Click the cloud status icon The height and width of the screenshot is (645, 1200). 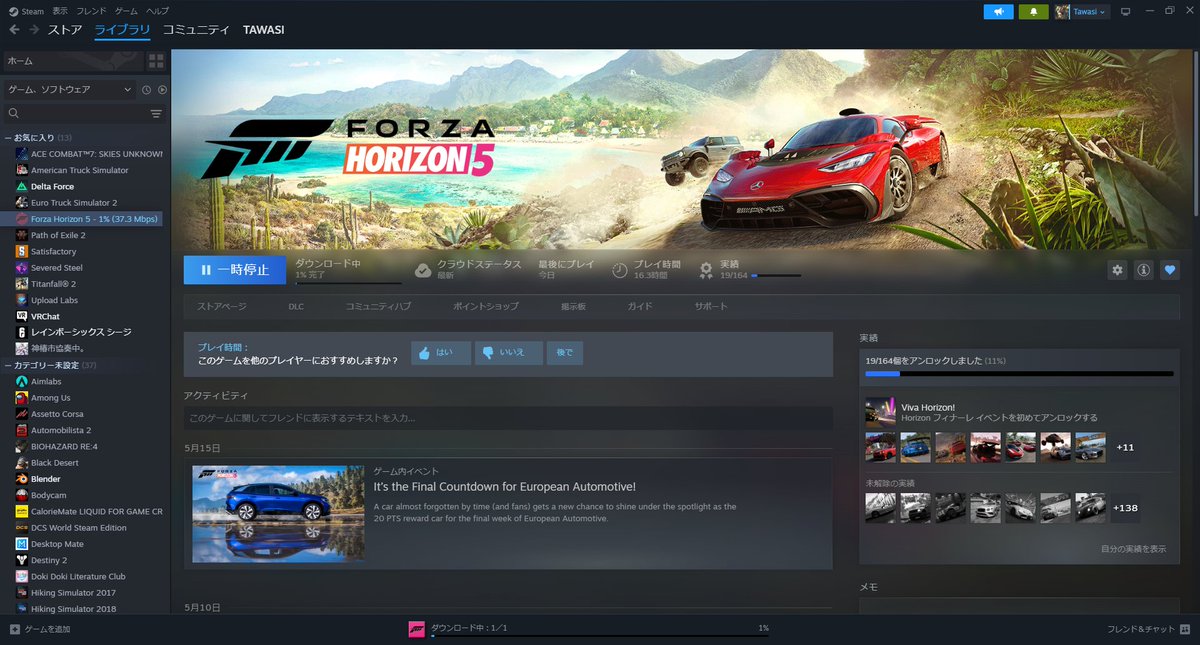[422, 270]
